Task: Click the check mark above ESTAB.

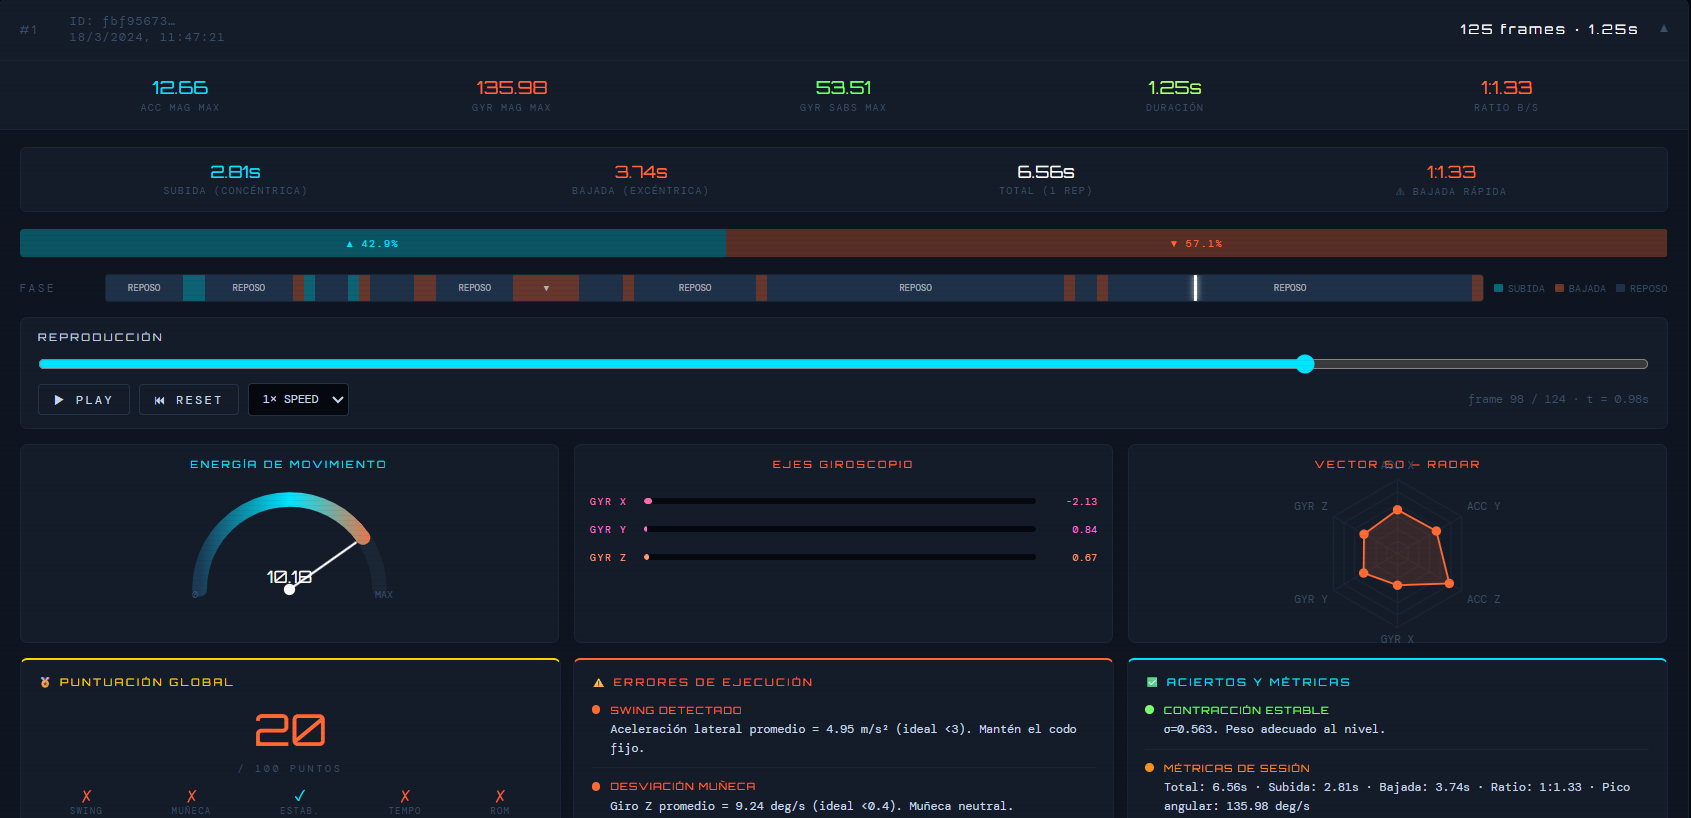Action: pyautogui.click(x=299, y=796)
